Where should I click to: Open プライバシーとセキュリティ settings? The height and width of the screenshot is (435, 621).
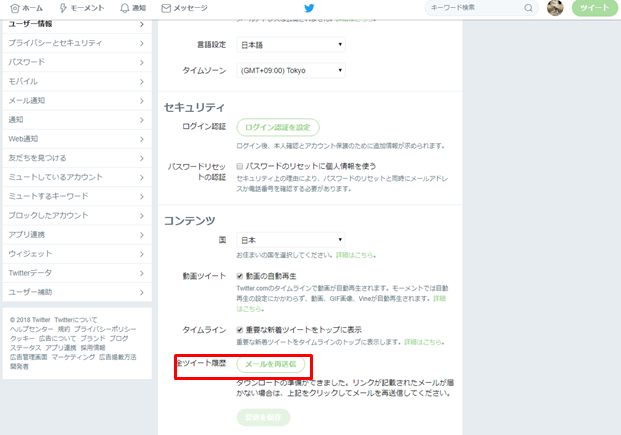click(x=77, y=43)
